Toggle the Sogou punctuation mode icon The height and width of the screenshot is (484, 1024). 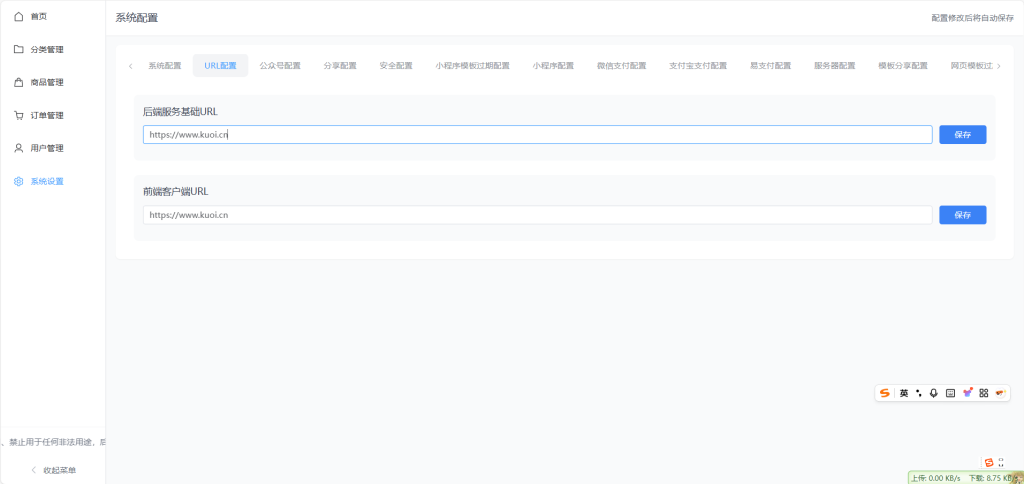[919, 393]
